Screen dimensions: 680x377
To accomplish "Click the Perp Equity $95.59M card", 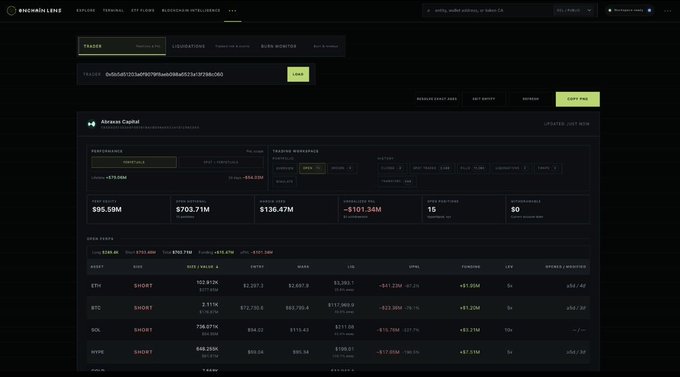I will click(128, 210).
